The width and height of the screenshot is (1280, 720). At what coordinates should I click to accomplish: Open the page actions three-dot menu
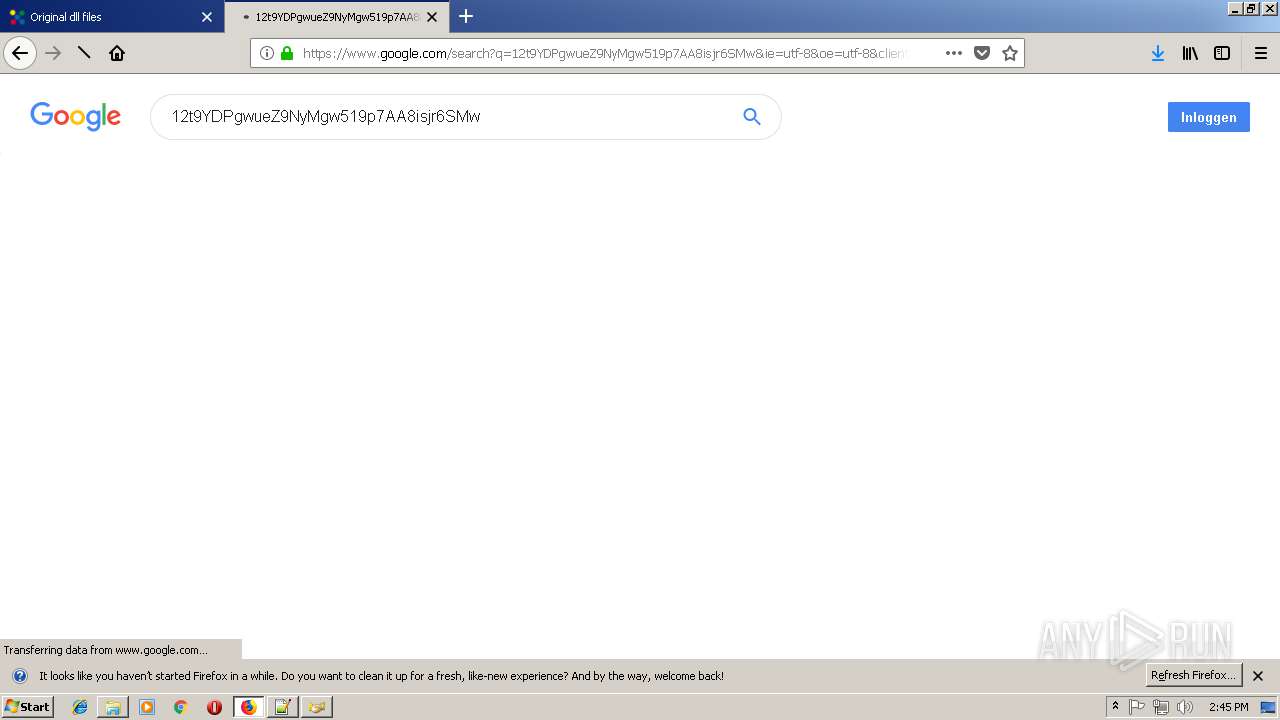point(954,53)
